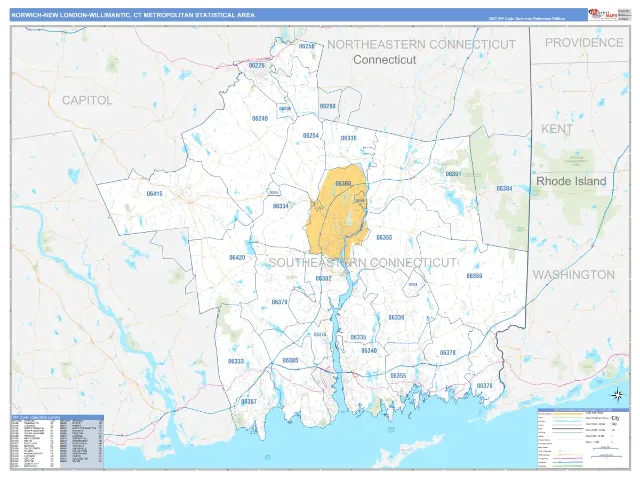
Task: Click the MarketMaps logo at top right
Action: 603,14
